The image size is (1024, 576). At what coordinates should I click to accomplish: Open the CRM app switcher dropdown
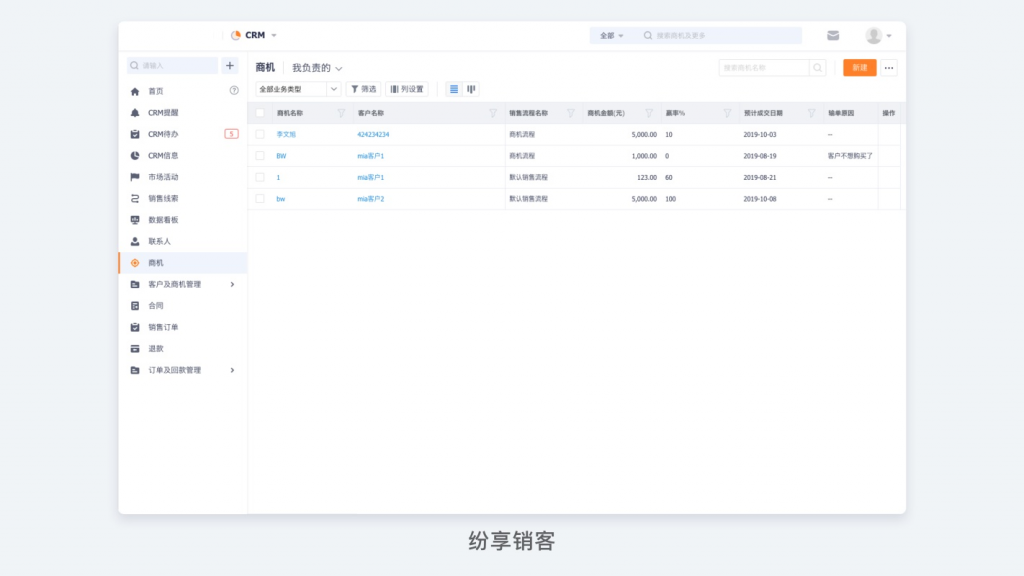274,35
